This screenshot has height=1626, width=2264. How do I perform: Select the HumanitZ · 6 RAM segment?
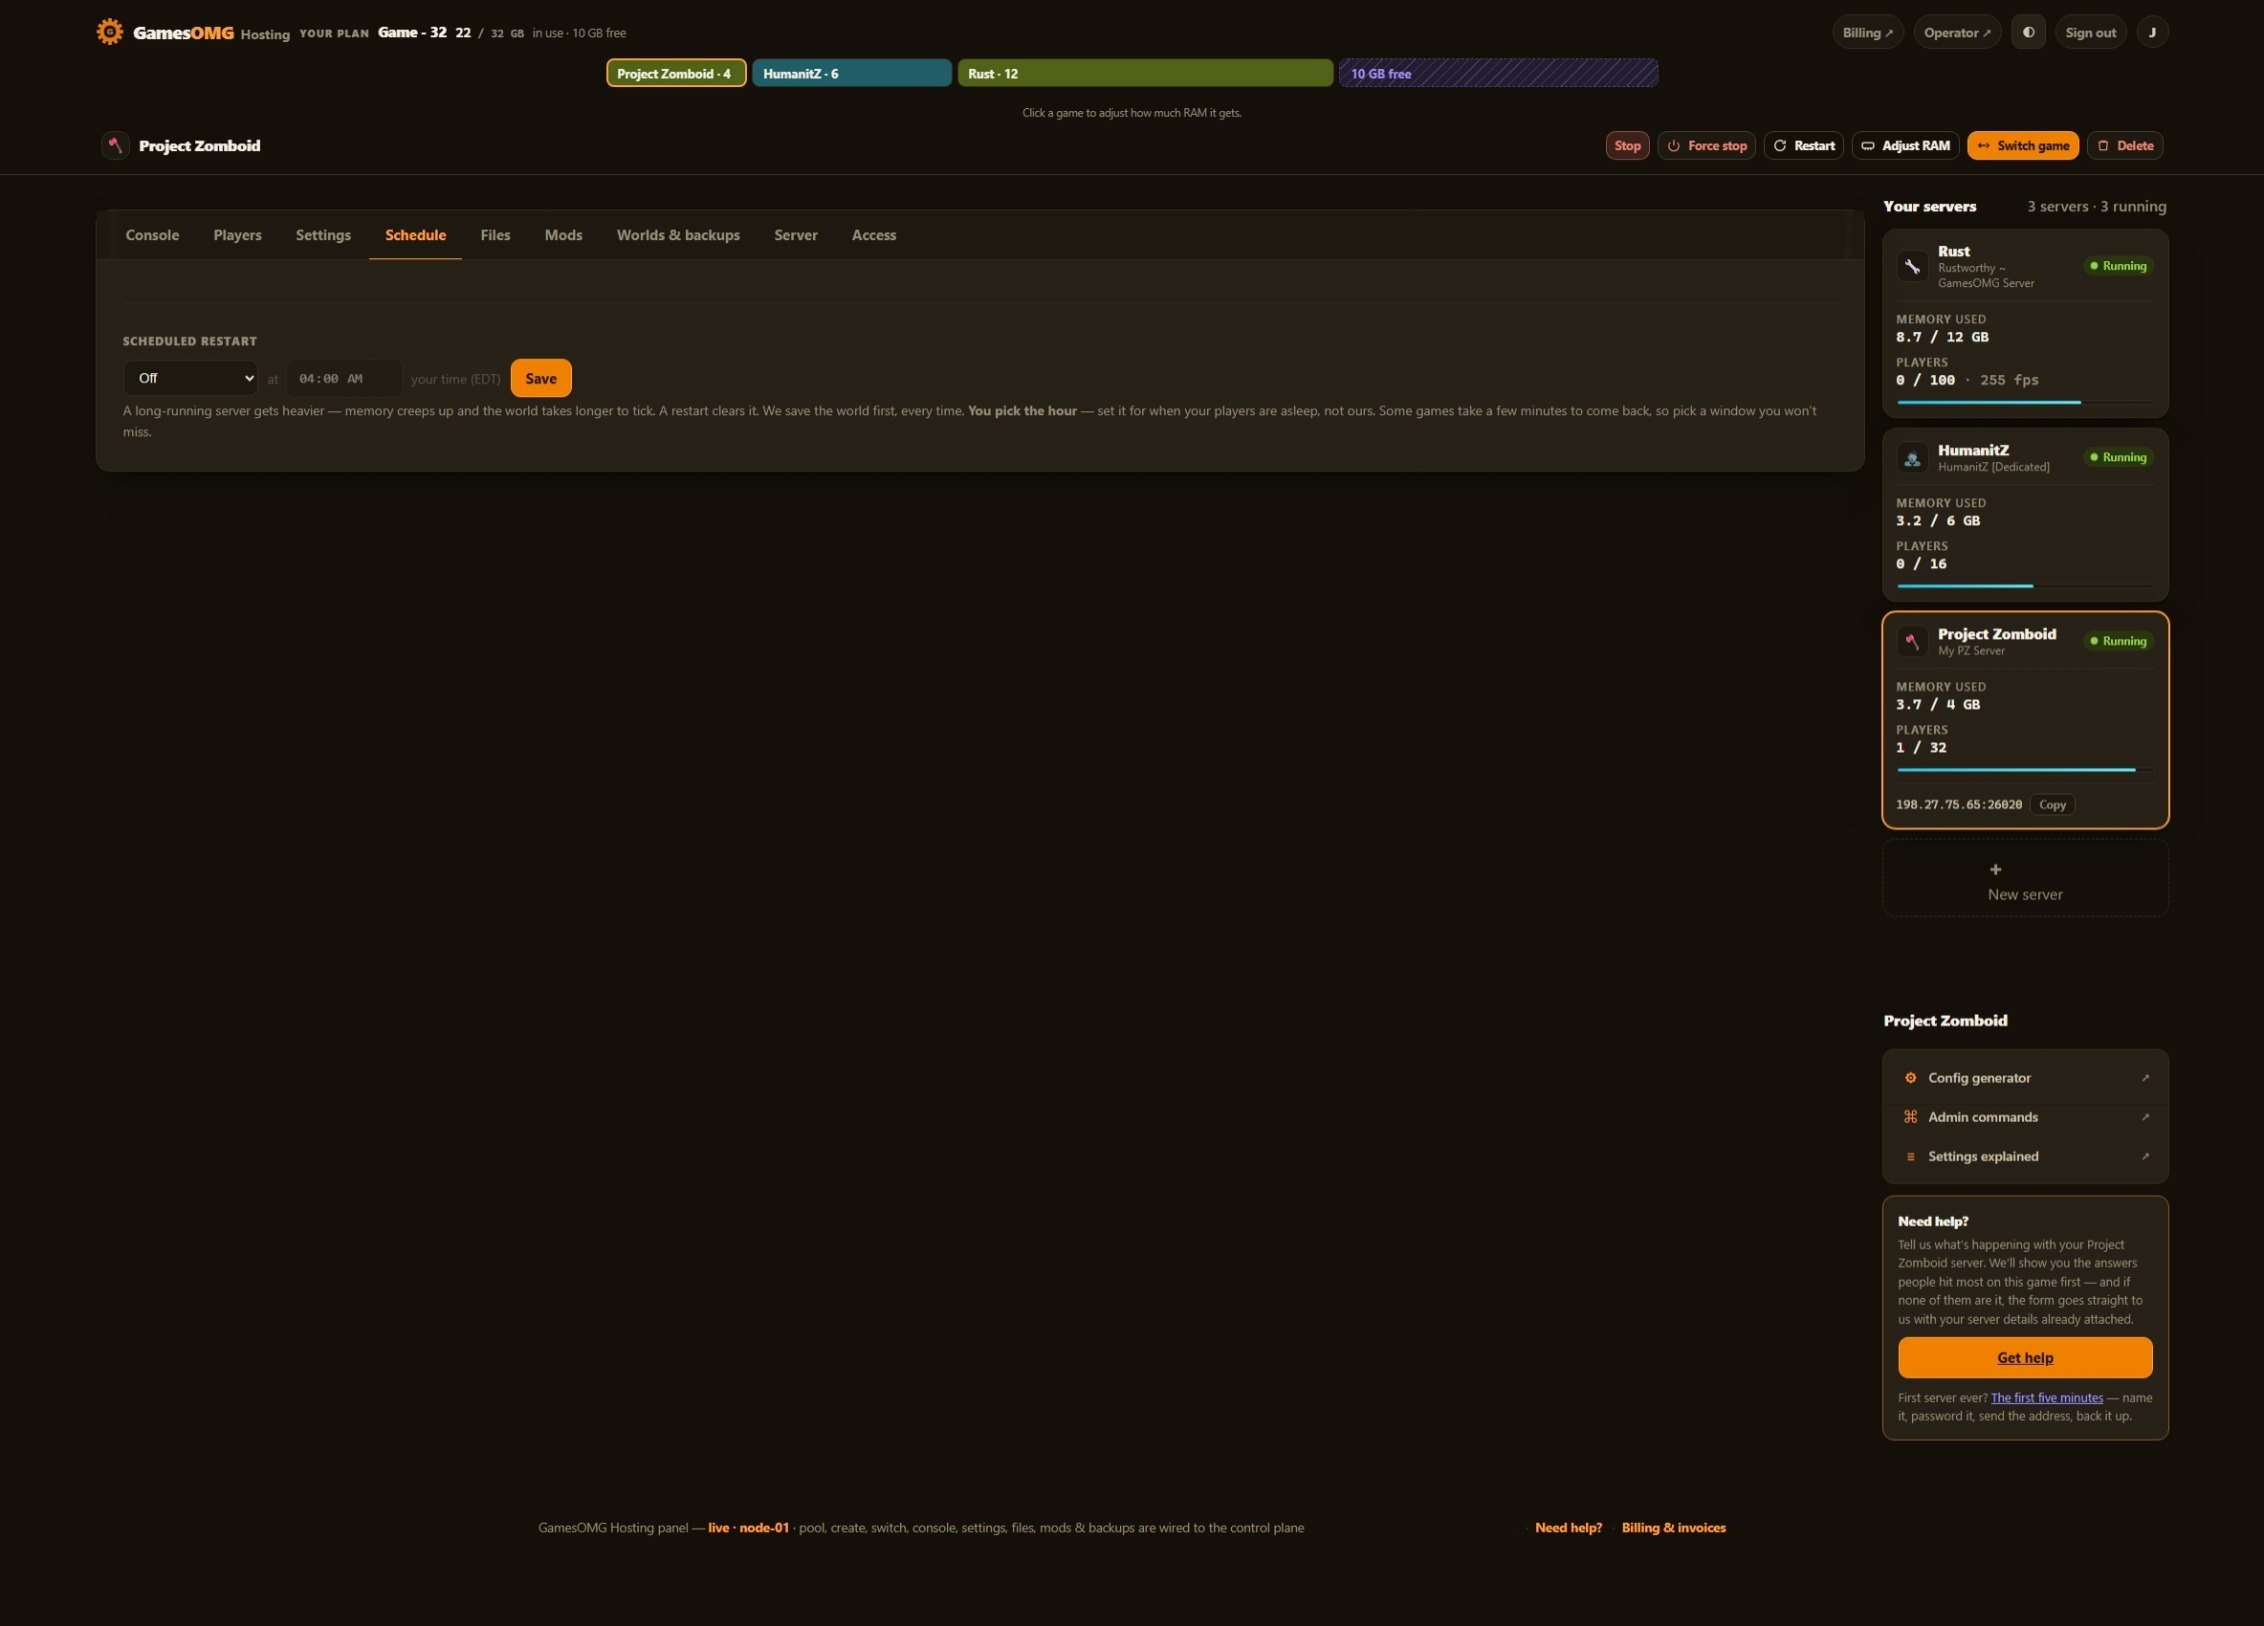[x=852, y=73]
